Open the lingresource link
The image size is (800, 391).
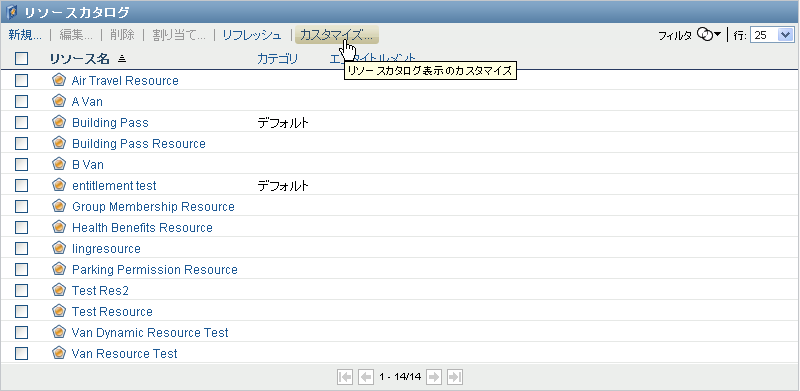(106, 249)
